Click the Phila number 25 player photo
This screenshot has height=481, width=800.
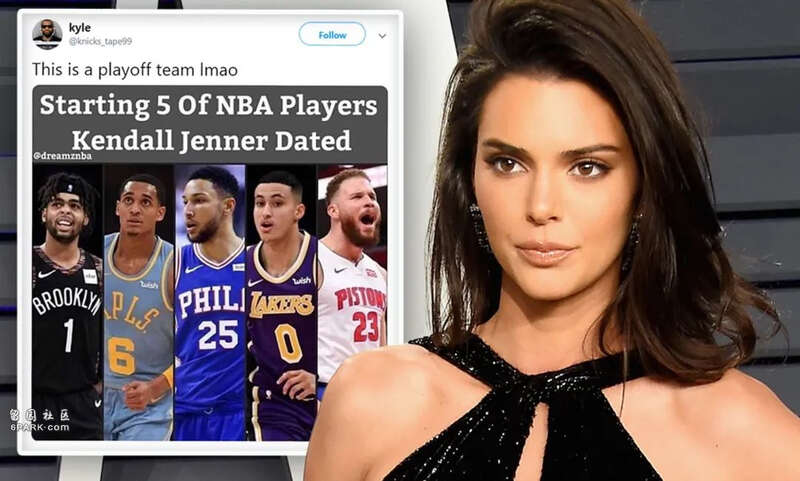click(x=210, y=302)
